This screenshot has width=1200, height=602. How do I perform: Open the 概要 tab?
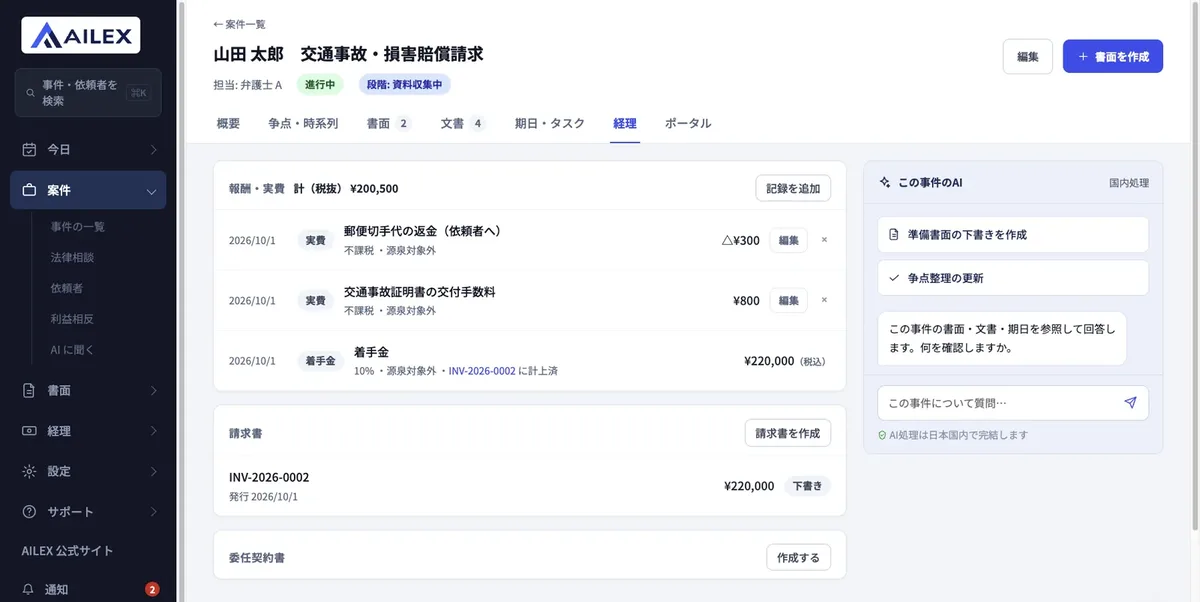pos(228,124)
